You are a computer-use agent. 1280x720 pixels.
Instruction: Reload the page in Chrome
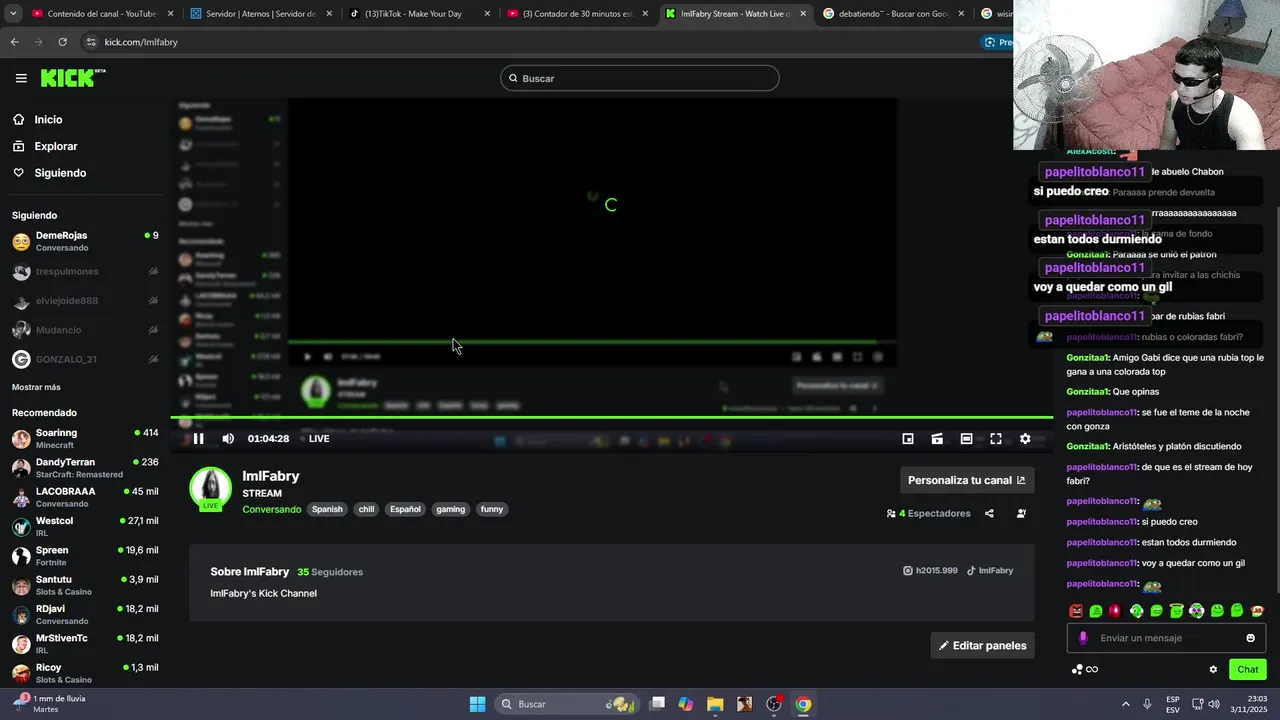62,42
